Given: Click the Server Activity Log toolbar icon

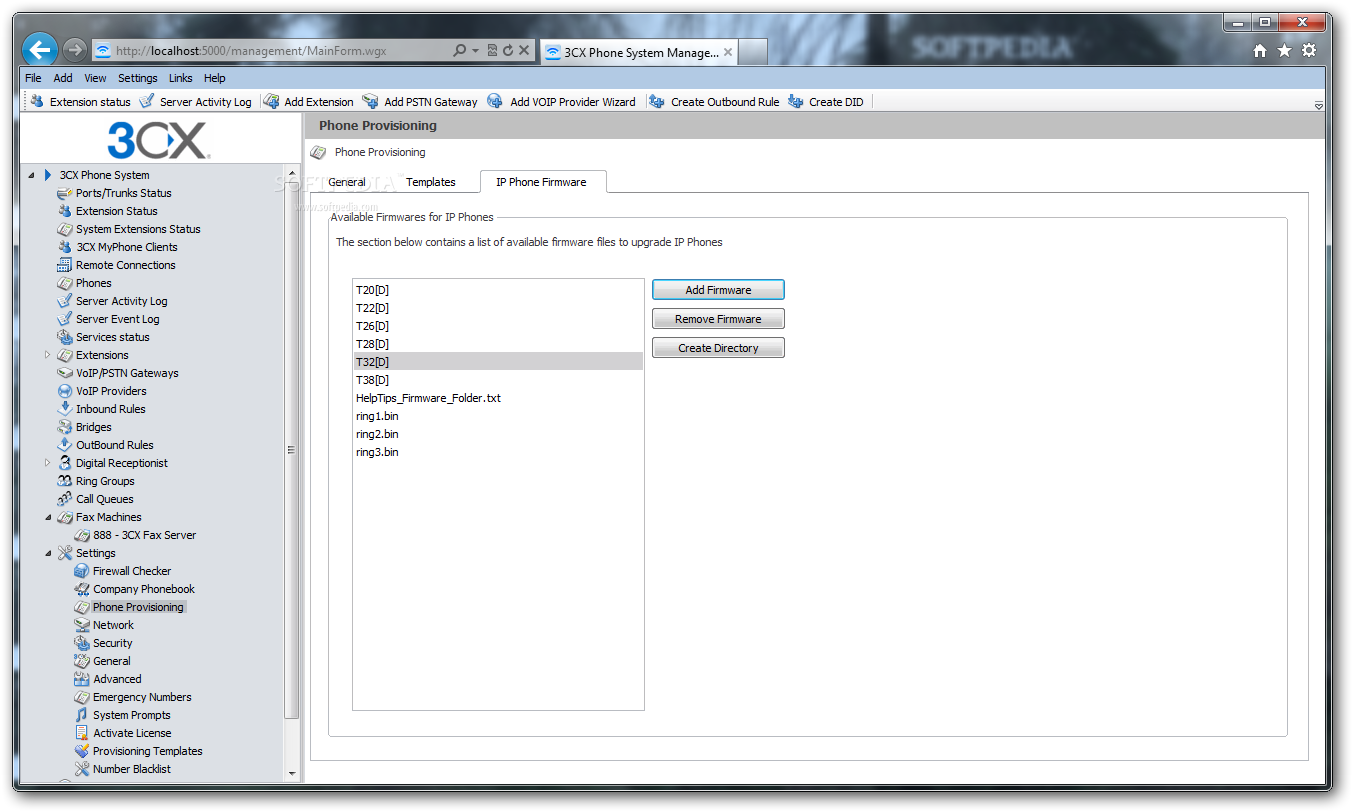Looking at the screenshot, I should click(x=146, y=101).
